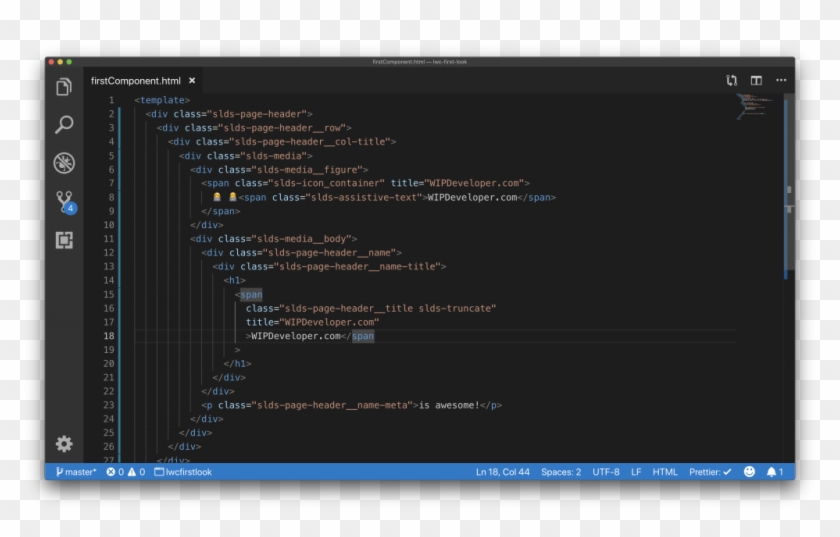Click the feedback smiley icon
This screenshot has height=537, width=840.
749,472
